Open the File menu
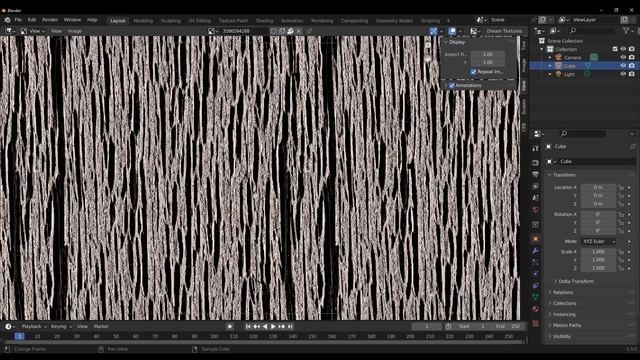Image resolution: width=640 pixels, height=360 pixels. pos(18,20)
